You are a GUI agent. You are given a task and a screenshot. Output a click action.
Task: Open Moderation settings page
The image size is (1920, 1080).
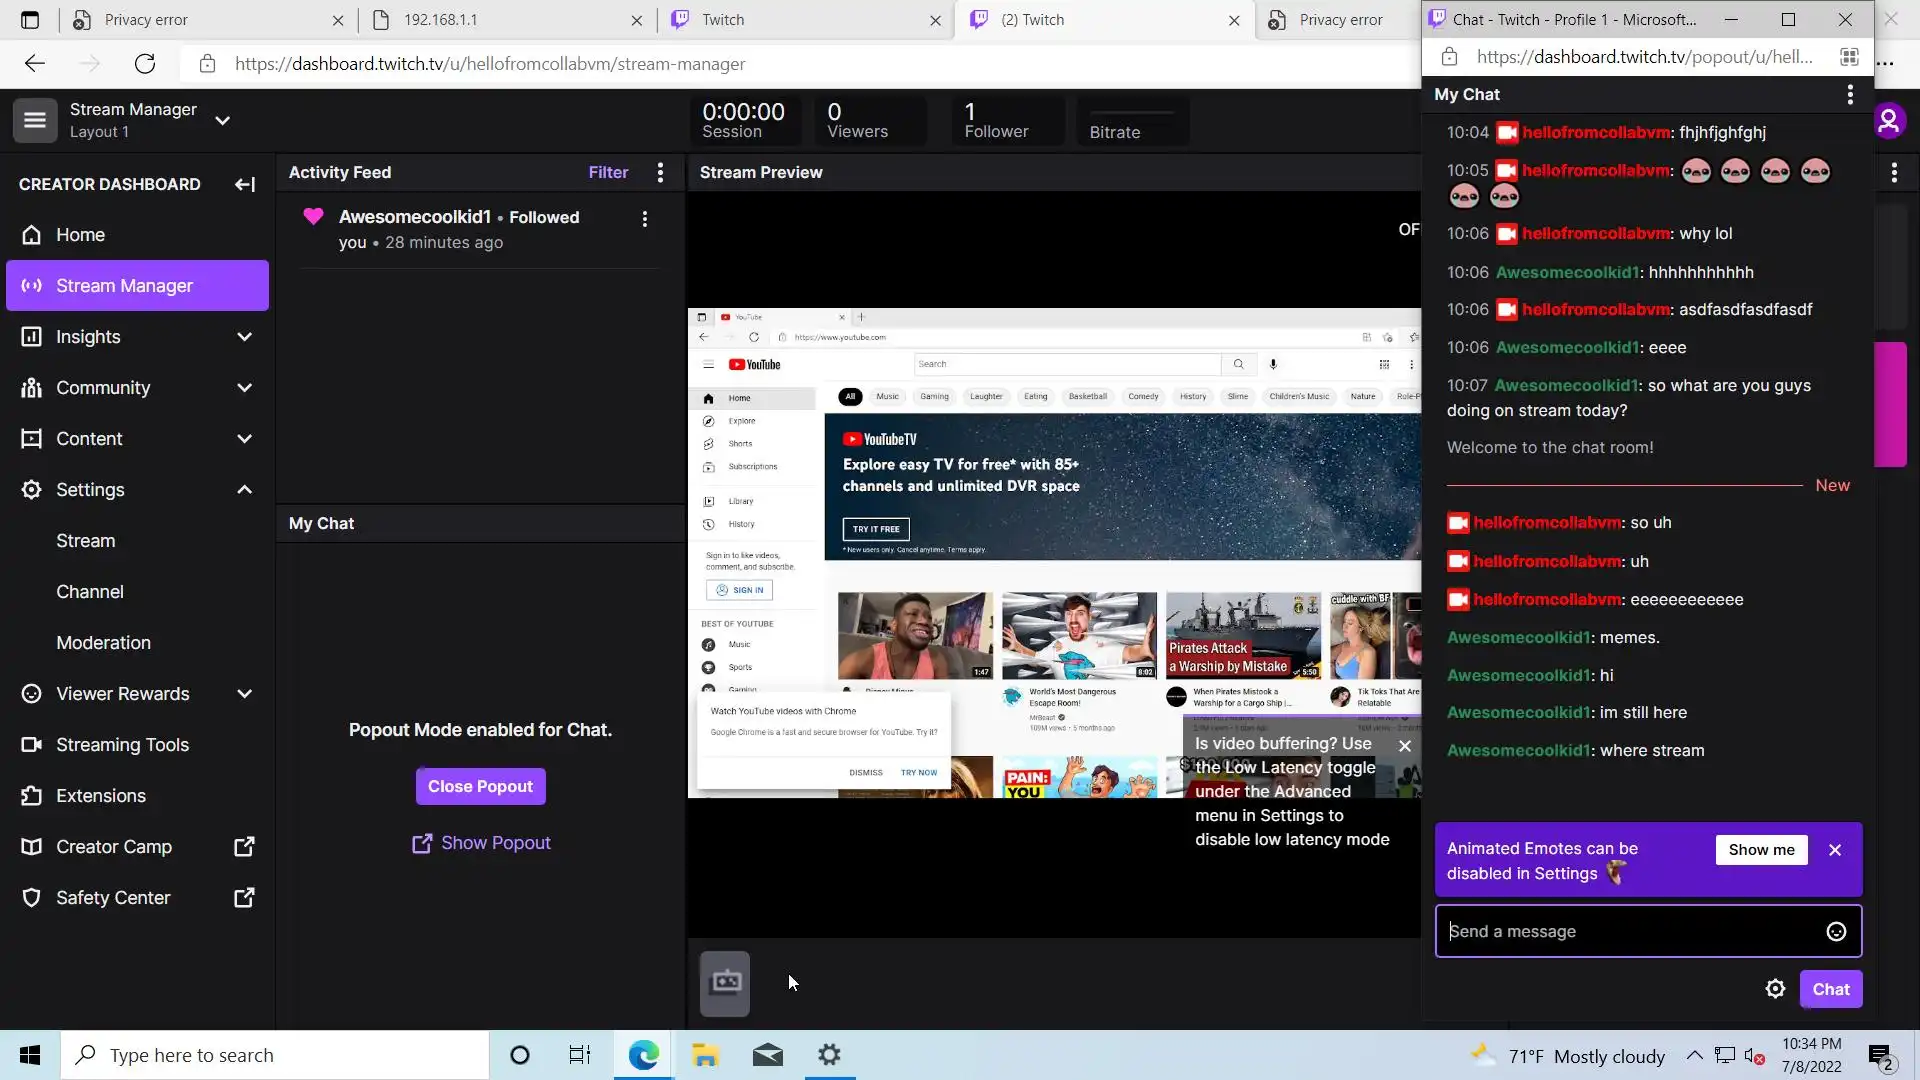click(x=103, y=643)
